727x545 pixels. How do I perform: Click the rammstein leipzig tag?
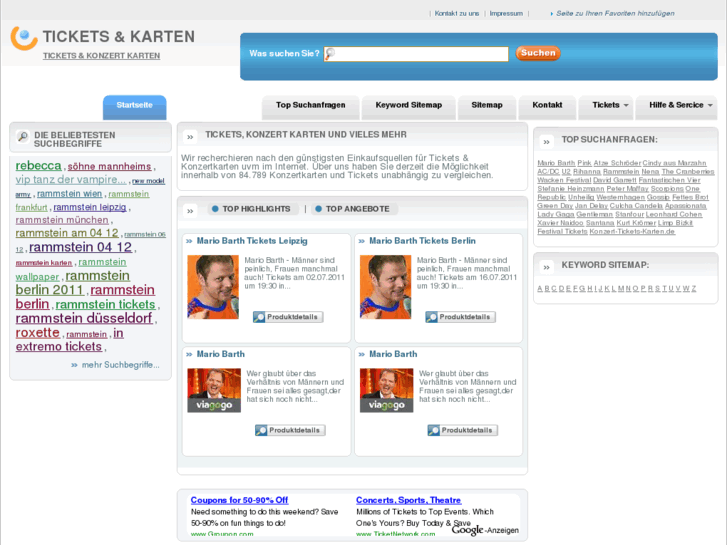coord(89,207)
